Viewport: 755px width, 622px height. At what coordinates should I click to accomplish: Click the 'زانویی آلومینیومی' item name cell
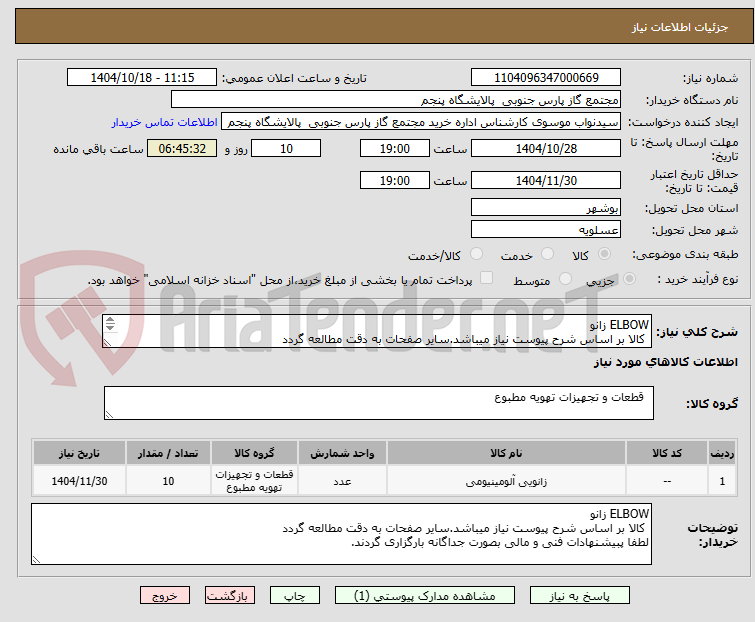(x=506, y=481)
